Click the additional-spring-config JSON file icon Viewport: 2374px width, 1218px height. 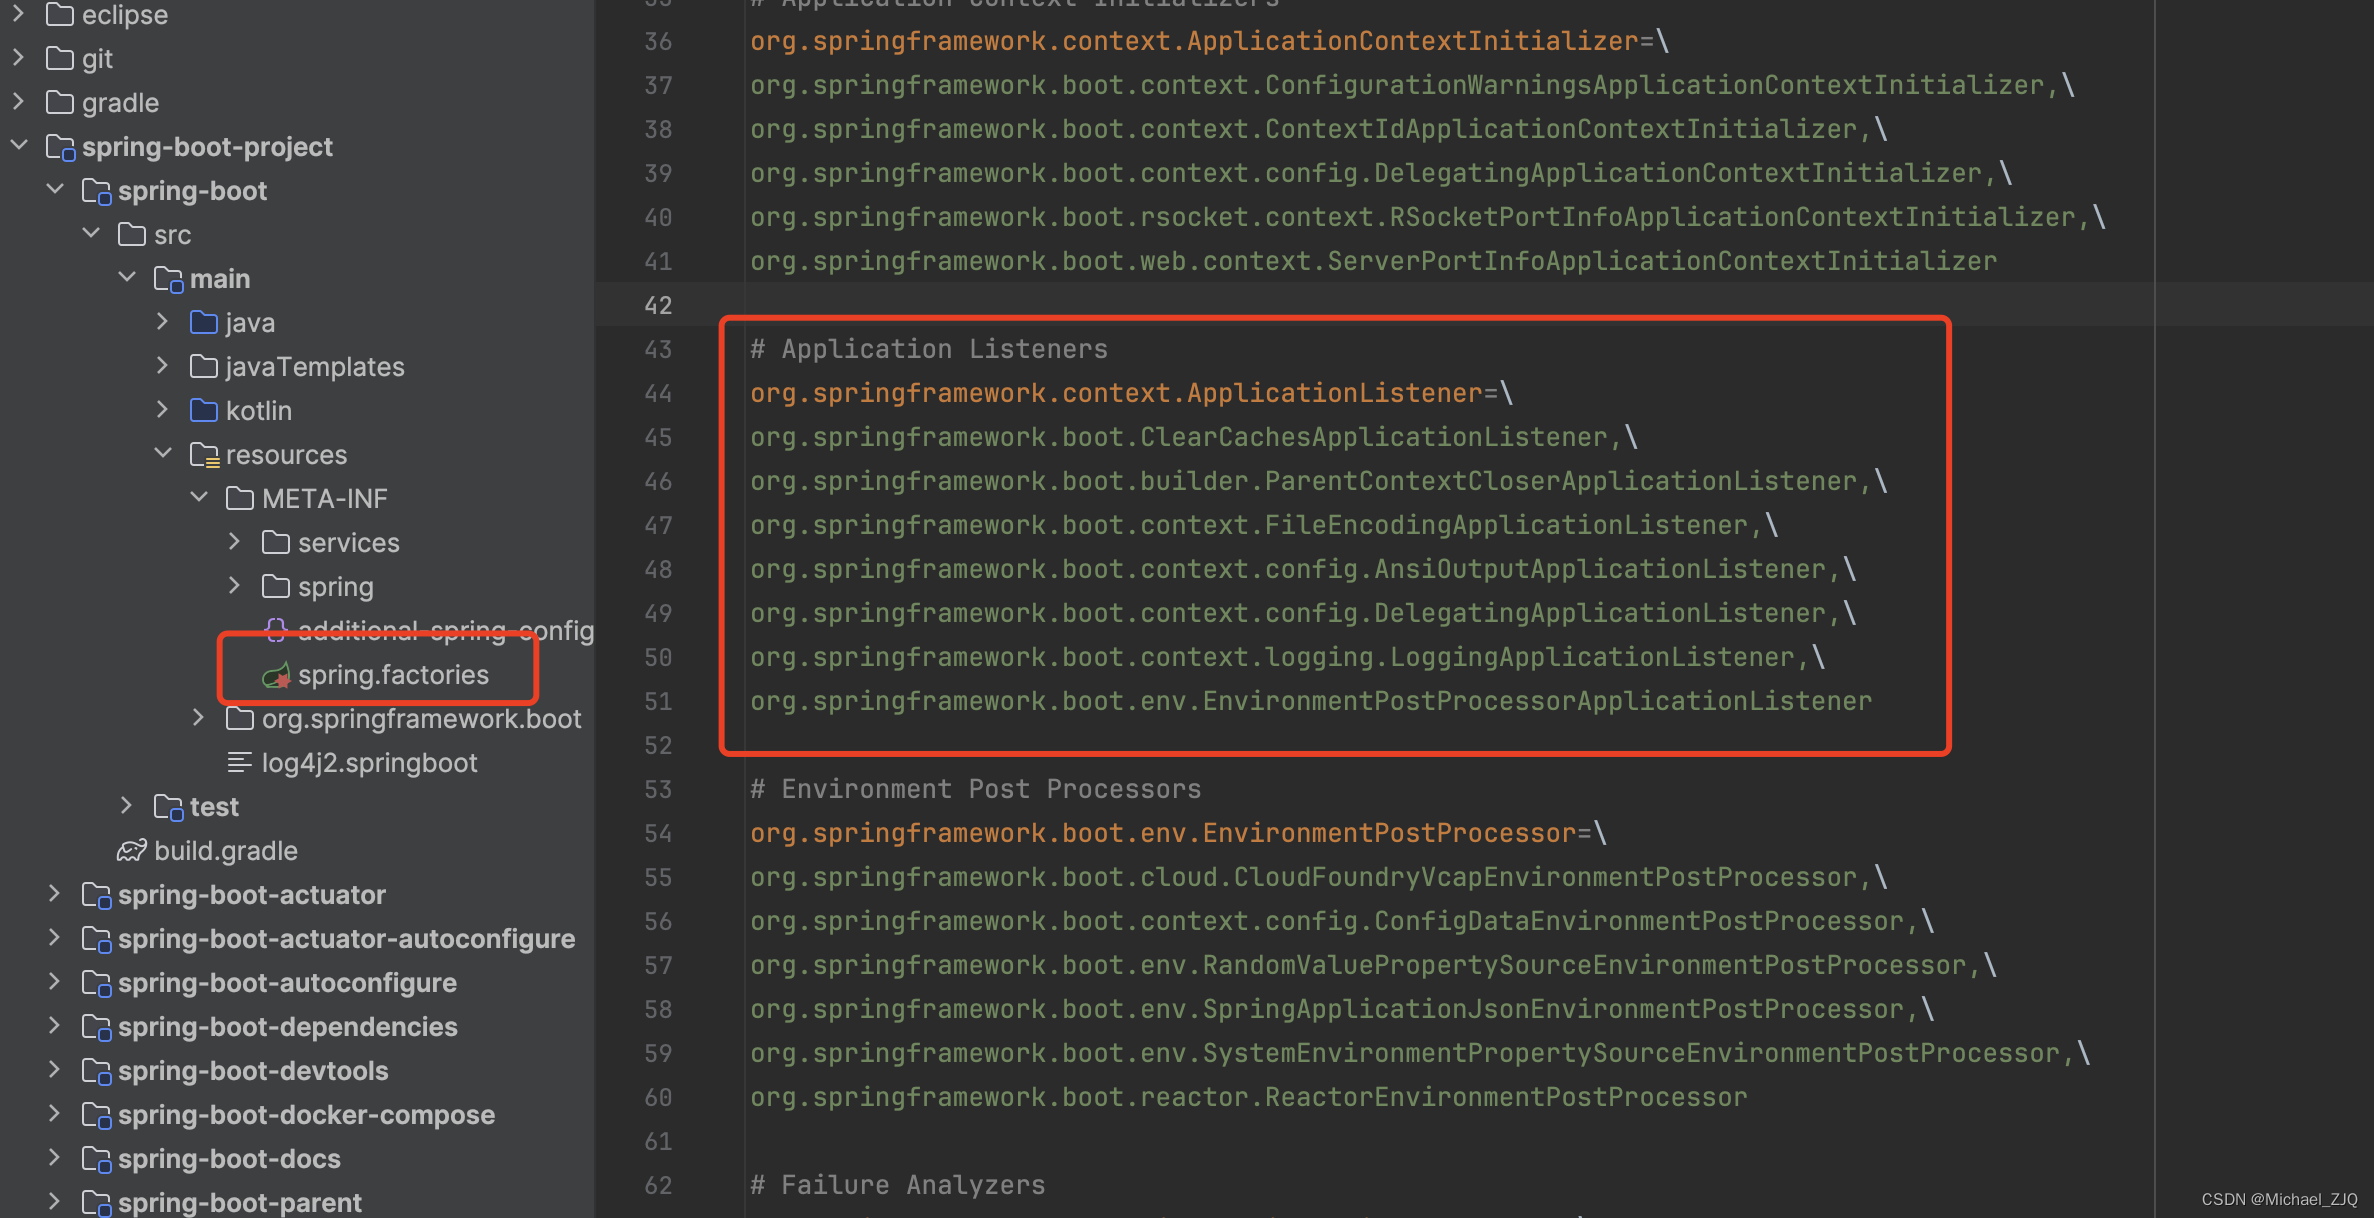coord(276,630)
